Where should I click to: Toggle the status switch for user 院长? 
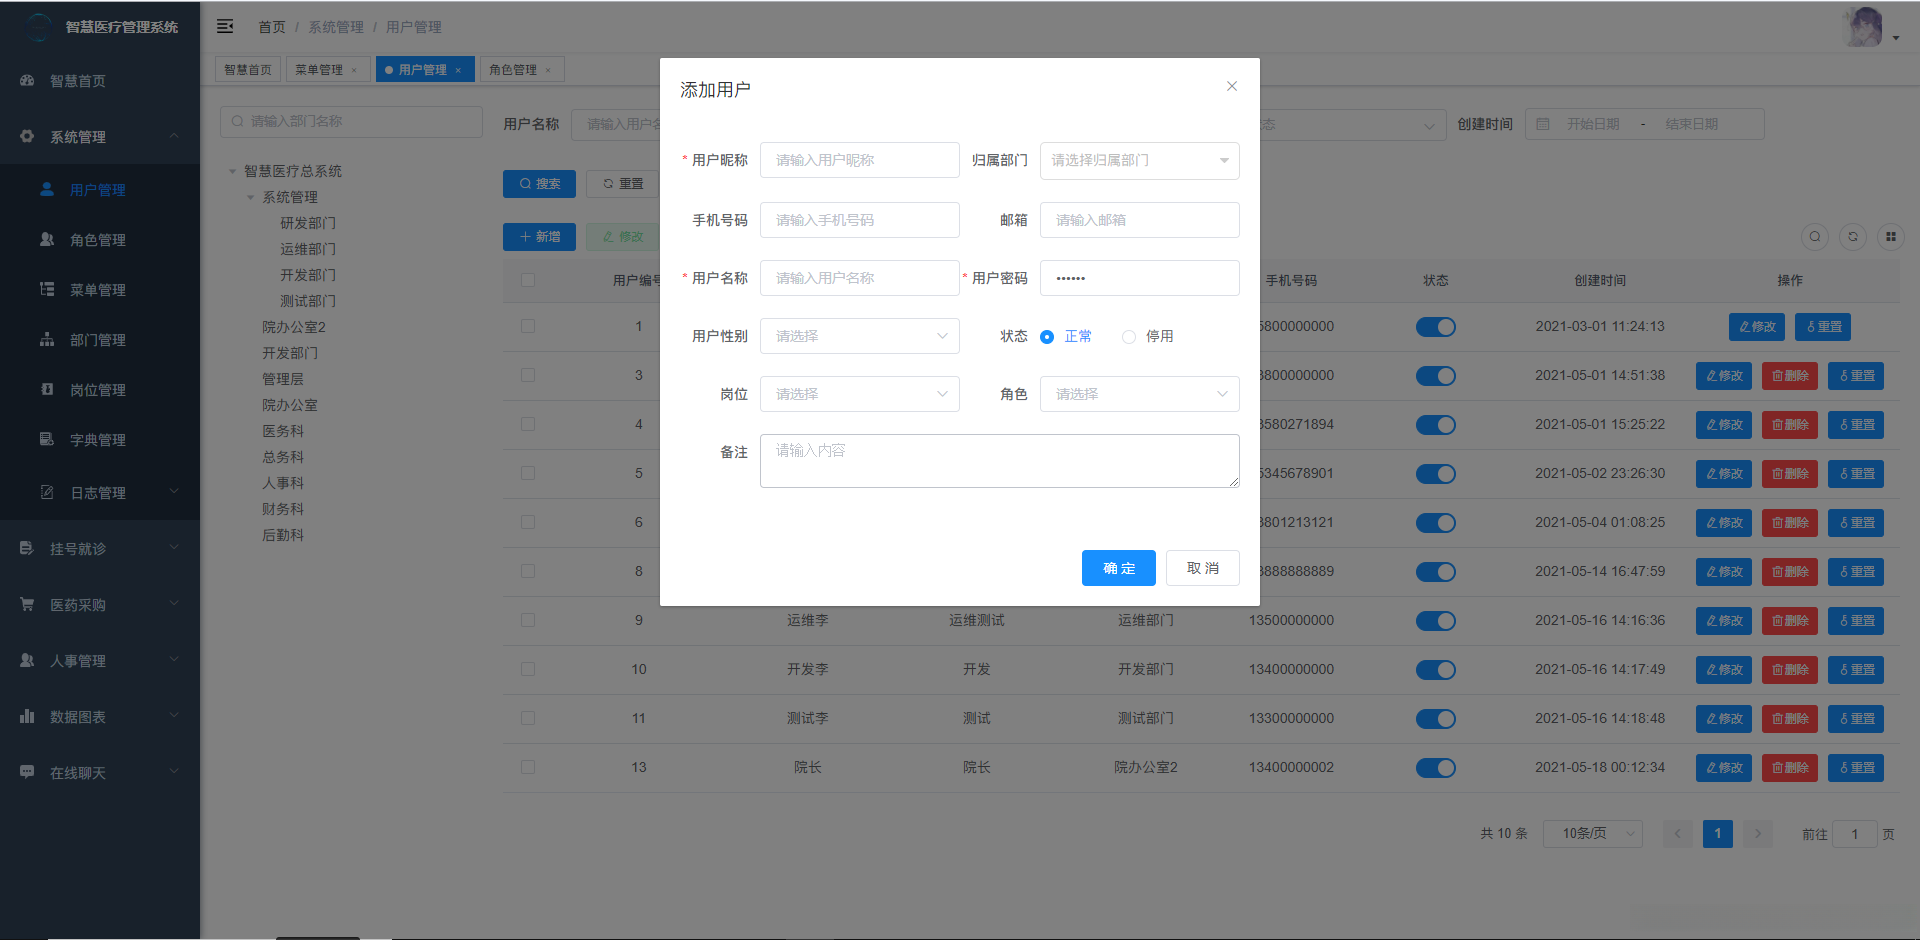[x=1436, y=767]
